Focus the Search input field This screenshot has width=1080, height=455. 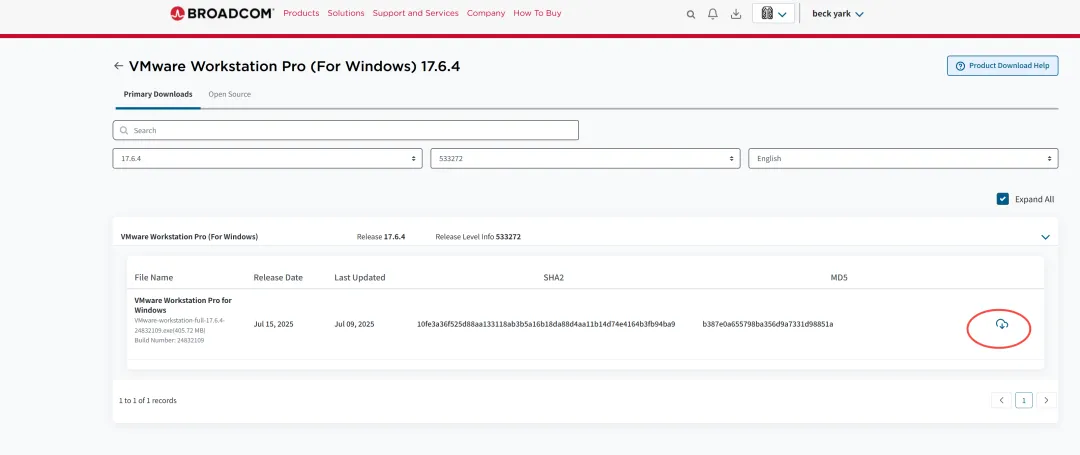[x=346, y=130]
